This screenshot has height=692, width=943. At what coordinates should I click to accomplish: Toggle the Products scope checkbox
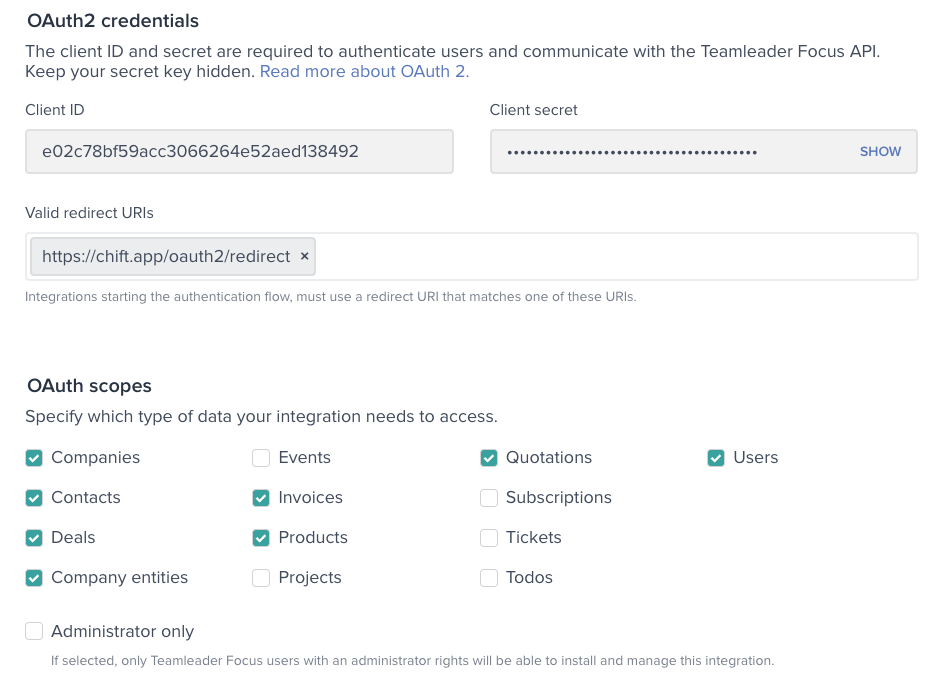click(x=261, y=538)
